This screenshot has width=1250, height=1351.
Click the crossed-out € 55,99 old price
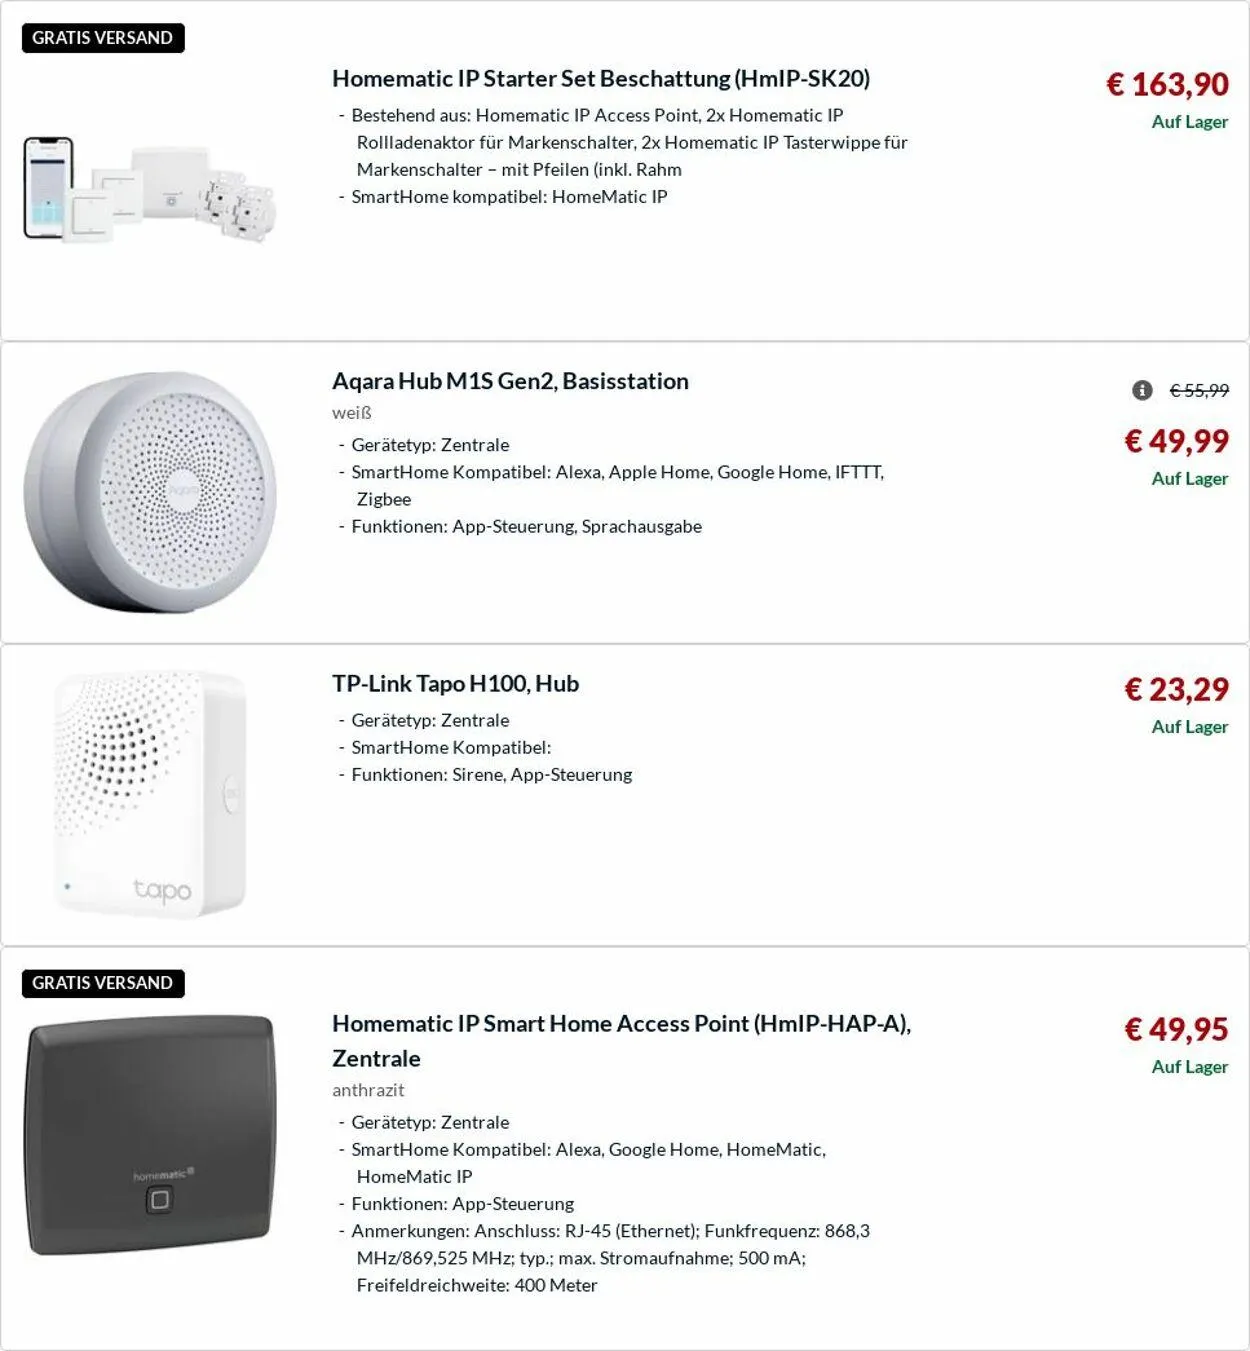click(1199, 390)
